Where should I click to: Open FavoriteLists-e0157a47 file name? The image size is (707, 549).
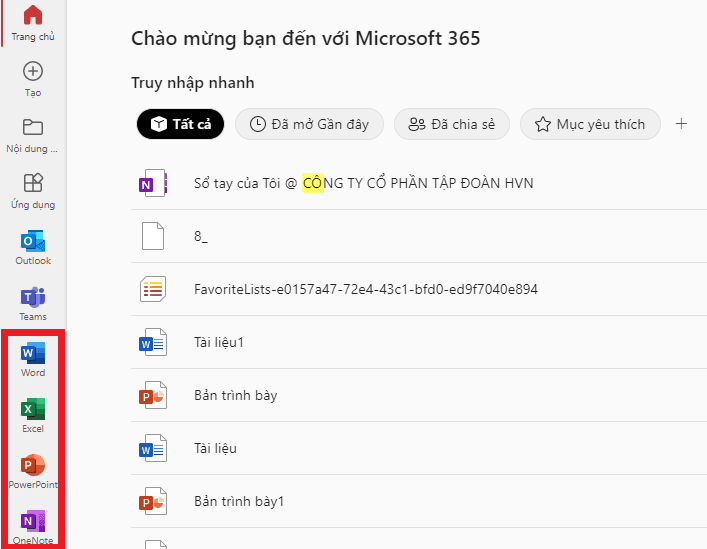point(366,289)
